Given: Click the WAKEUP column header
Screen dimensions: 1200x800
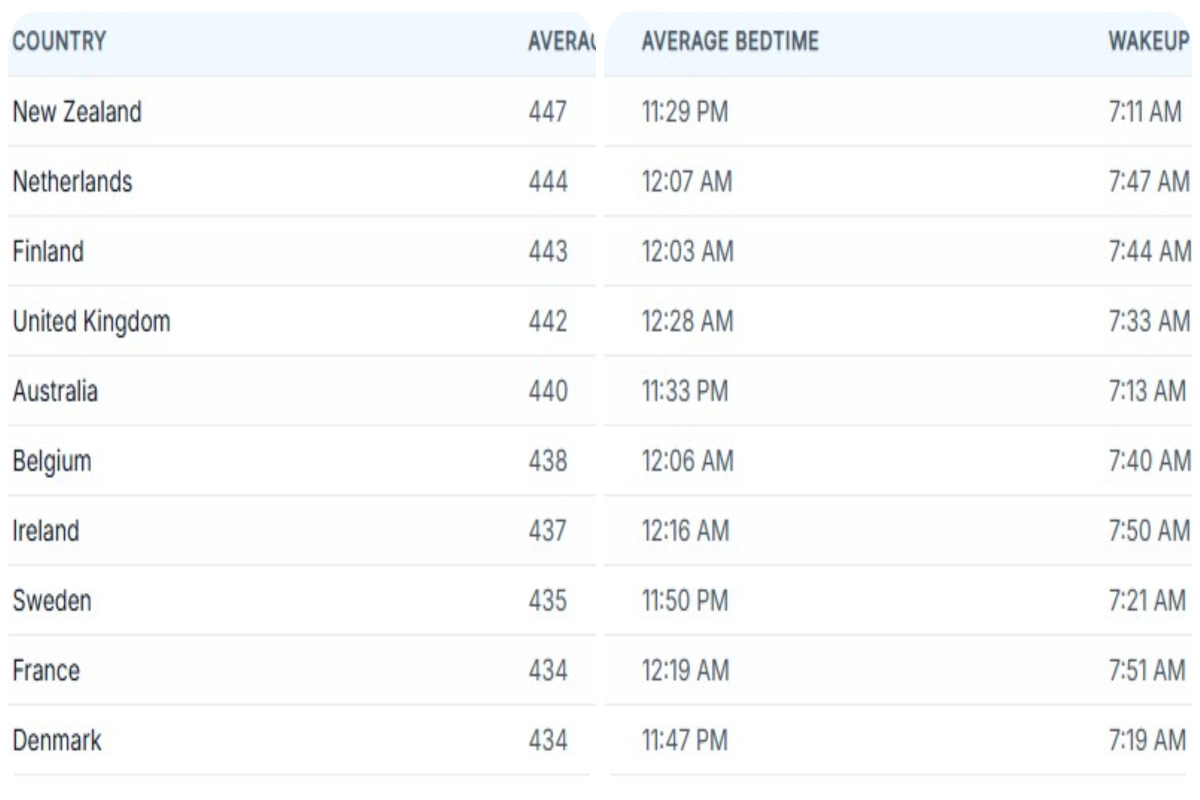Looking at the screenshot, I should [x=1148, y=42].
